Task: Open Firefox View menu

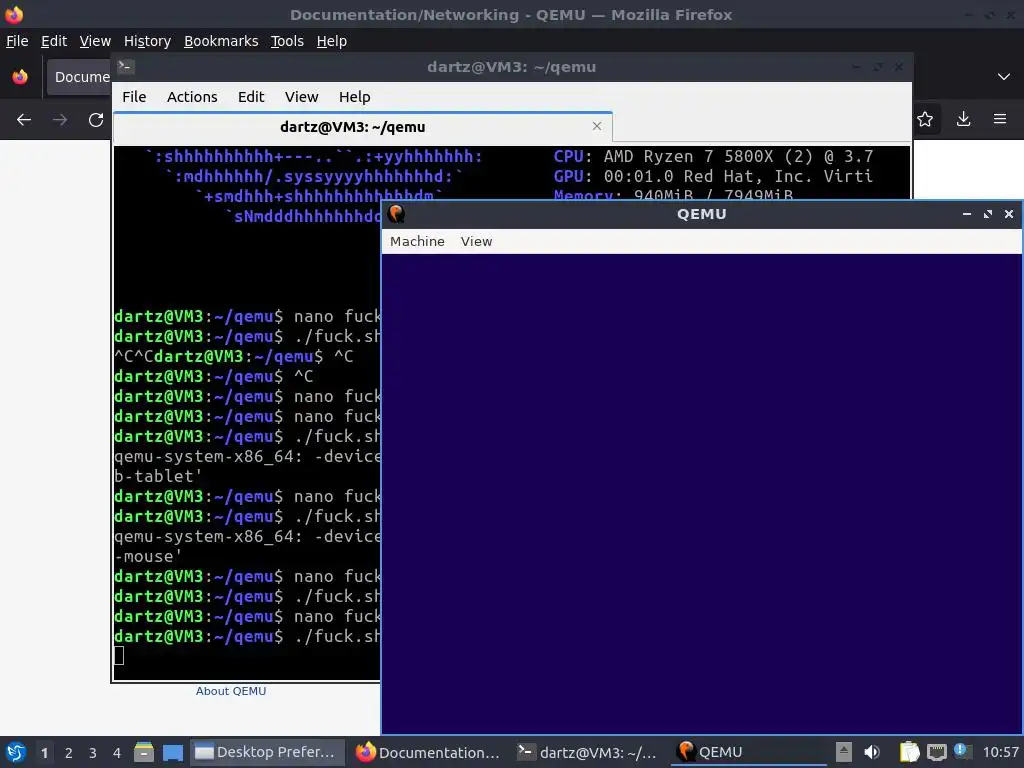Action: point(95,40)
